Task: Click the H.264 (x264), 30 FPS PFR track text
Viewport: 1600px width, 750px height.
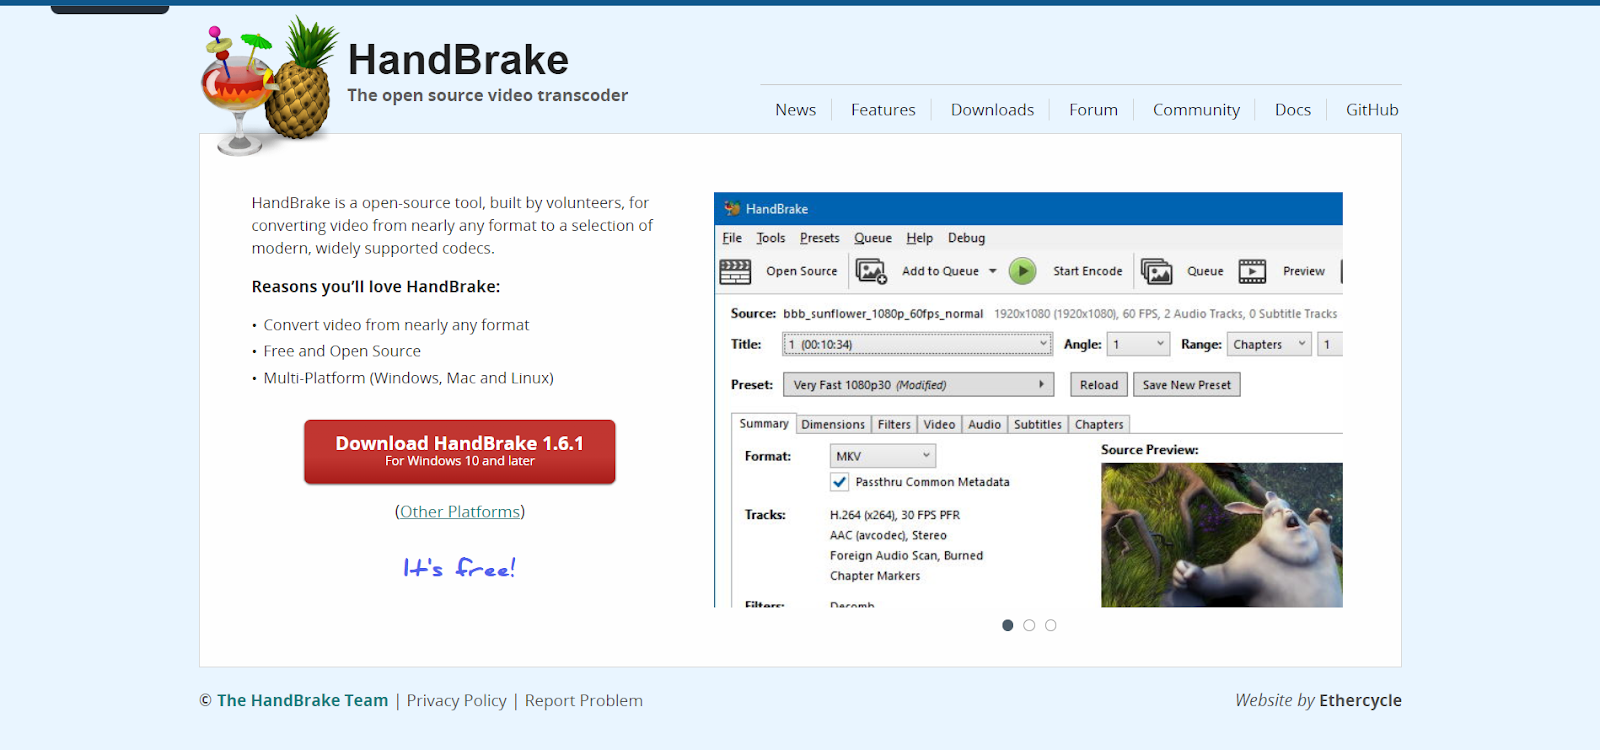Action: point(895,515)
